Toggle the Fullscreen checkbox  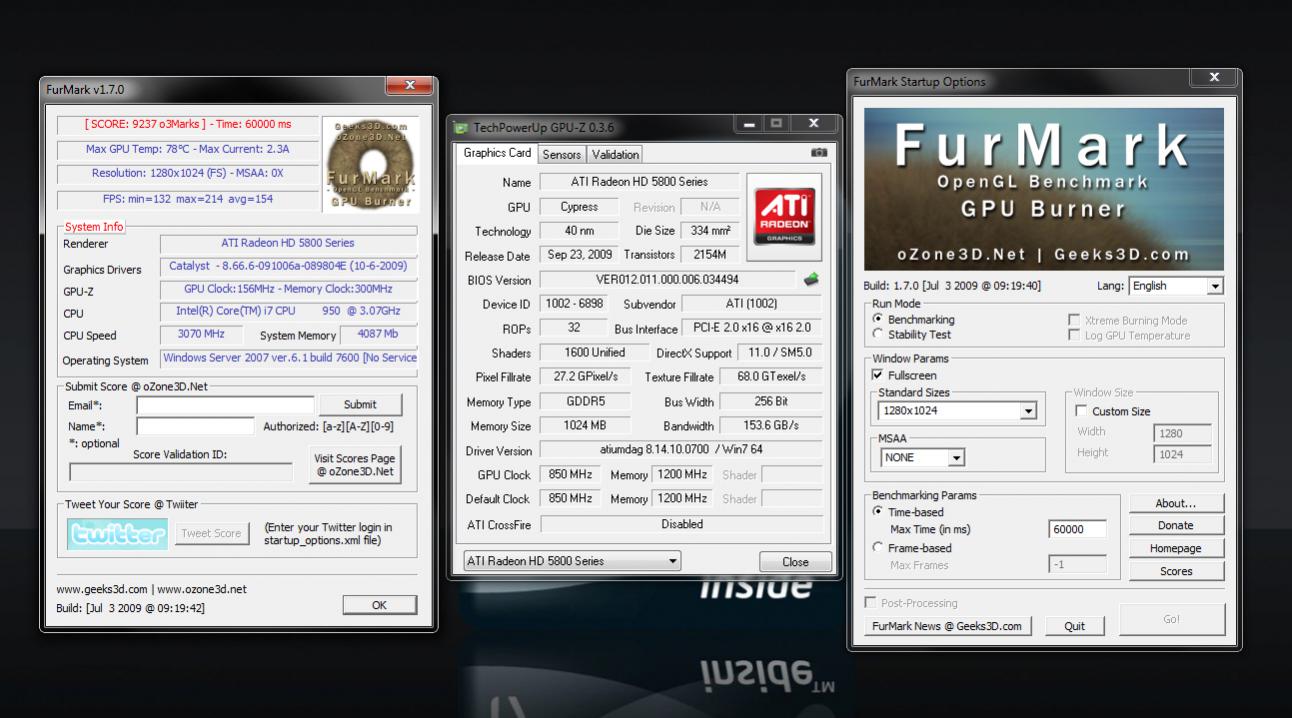pos(878,375)
